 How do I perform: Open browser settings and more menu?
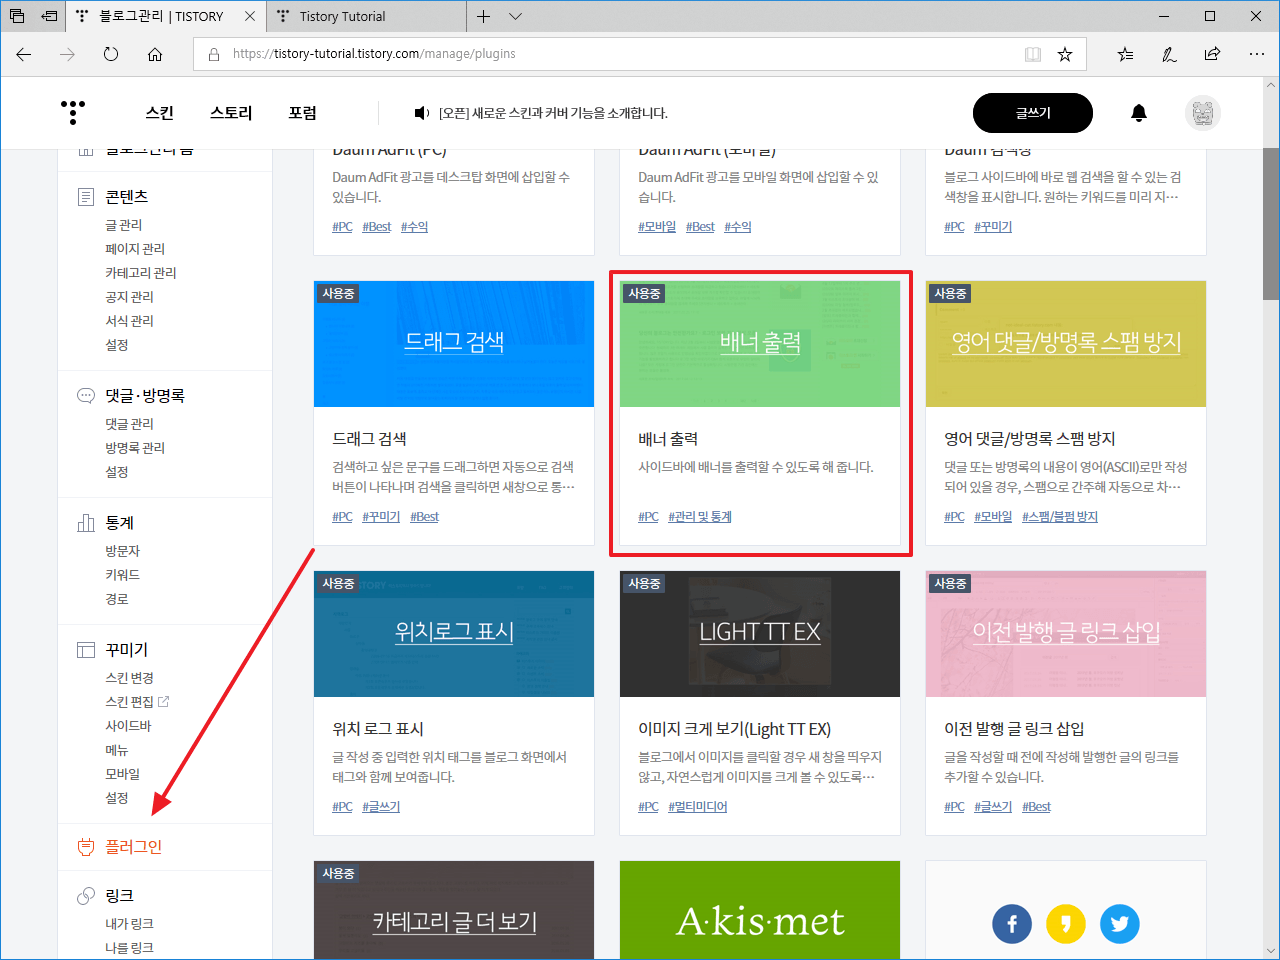point(1257,54)
